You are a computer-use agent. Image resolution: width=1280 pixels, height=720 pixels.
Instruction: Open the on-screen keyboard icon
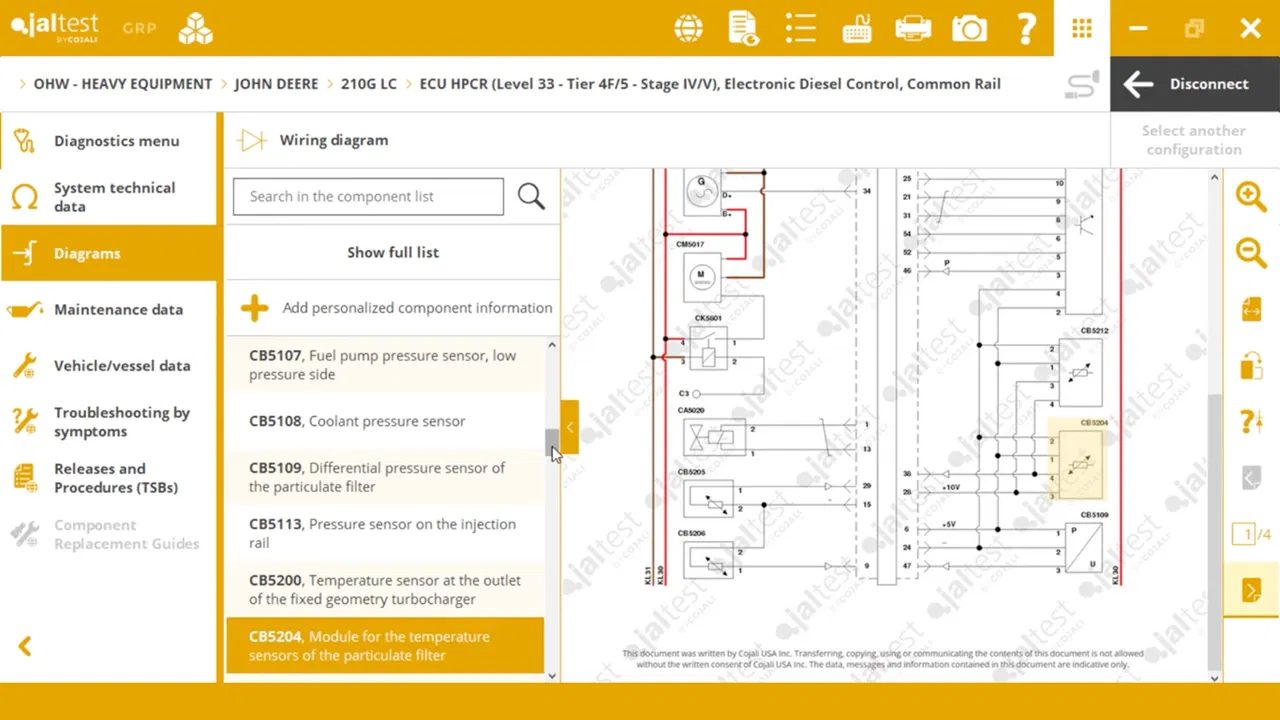click(x=857, y=28)
